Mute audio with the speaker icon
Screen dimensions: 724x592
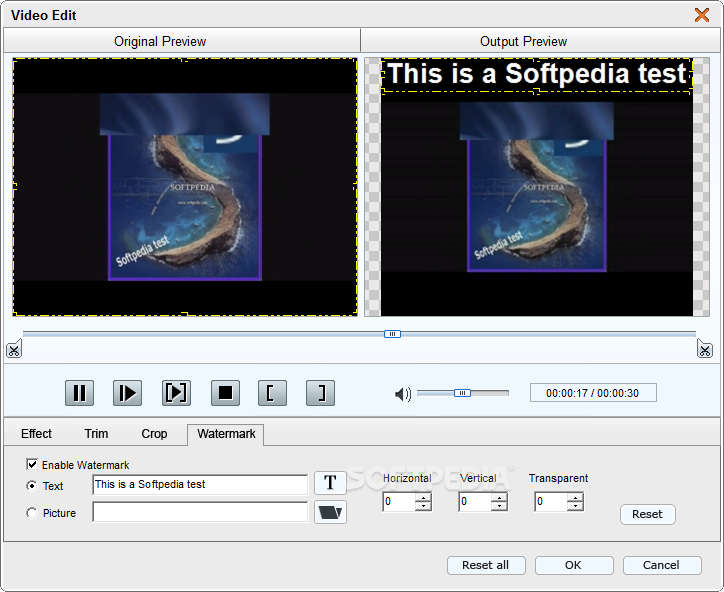pyautogui.click(x=403, y=394)
